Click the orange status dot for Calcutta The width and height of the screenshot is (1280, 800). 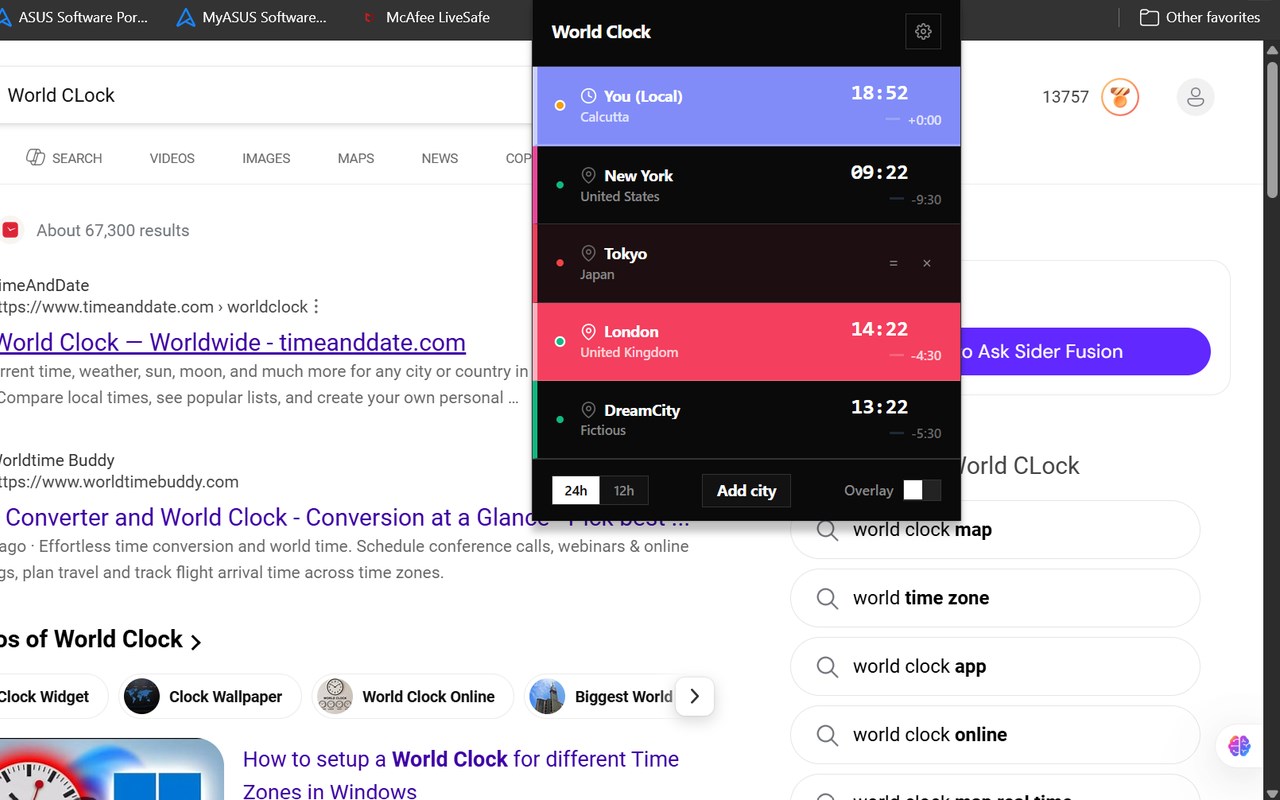pos(560,105)
